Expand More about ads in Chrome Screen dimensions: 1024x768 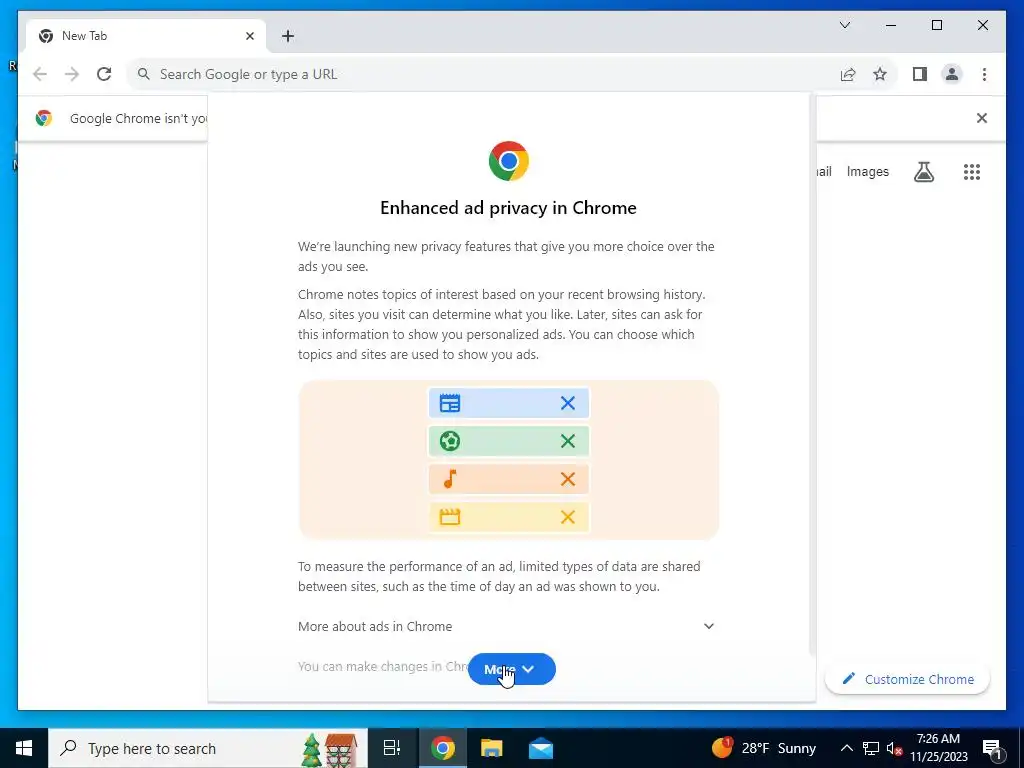coord(507,626)
